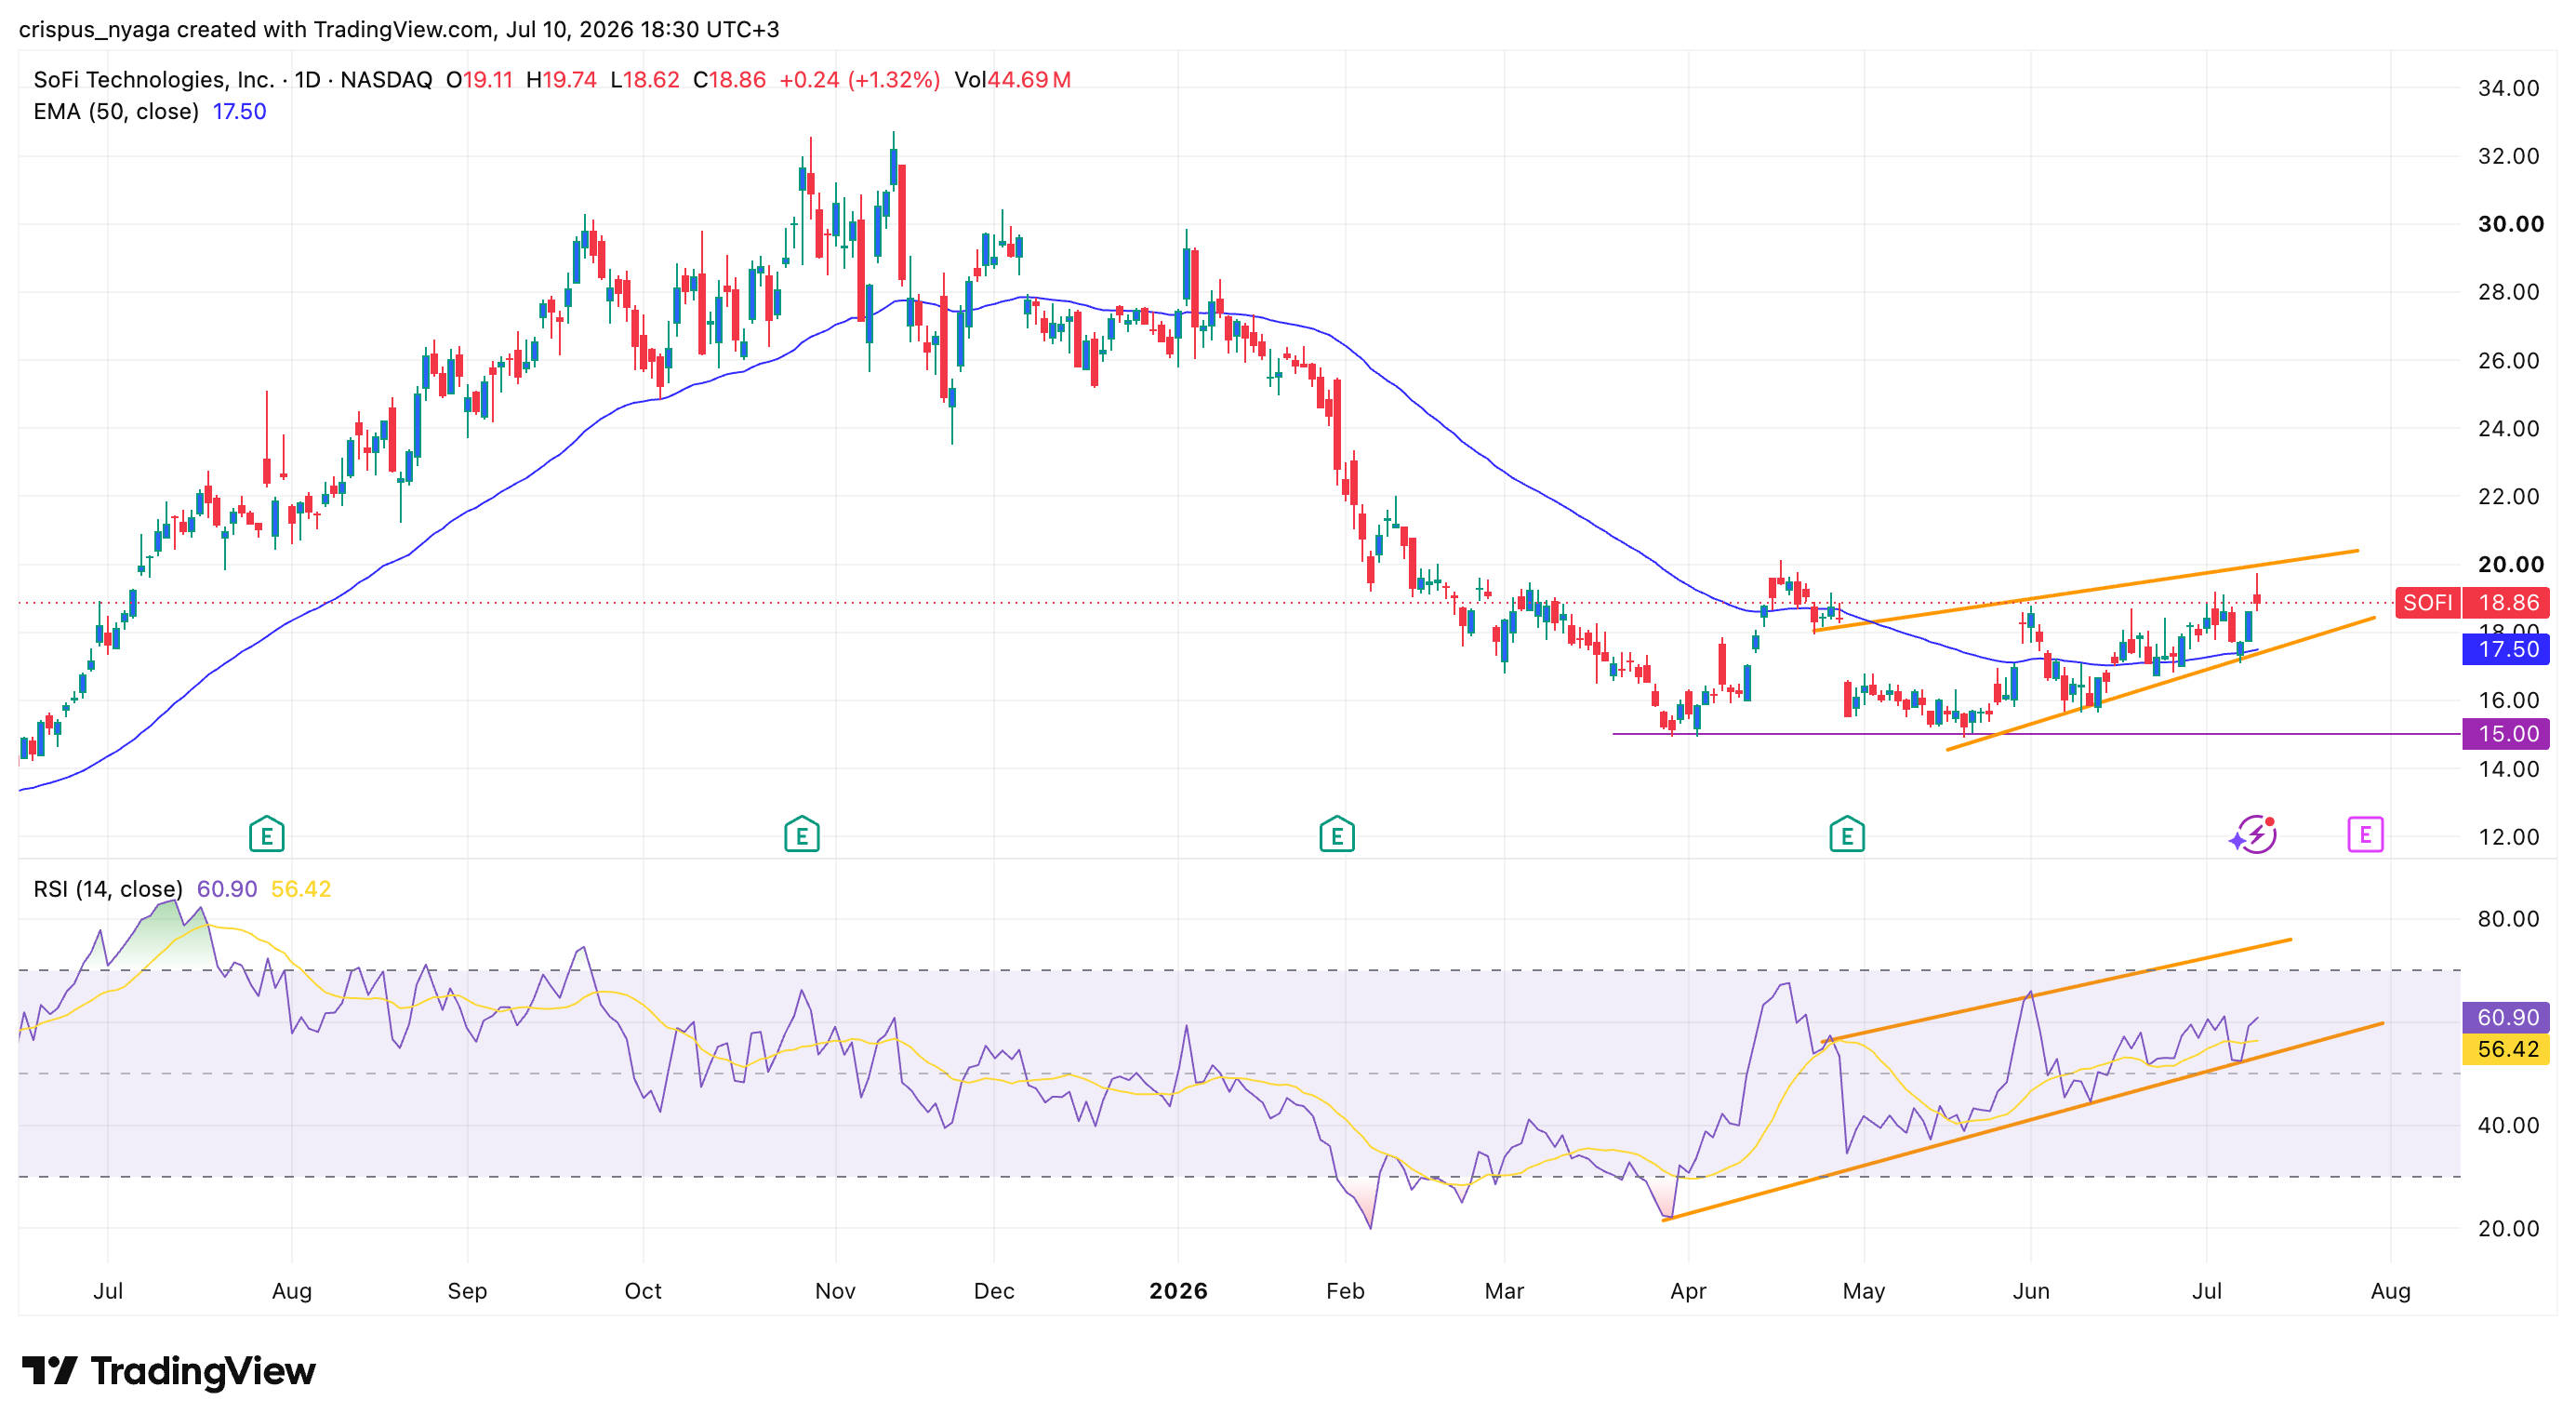Viewport: 2576px width, 1427px height.
Task: Click the 12.00 price scale label
Action: tap(2508, 837)
